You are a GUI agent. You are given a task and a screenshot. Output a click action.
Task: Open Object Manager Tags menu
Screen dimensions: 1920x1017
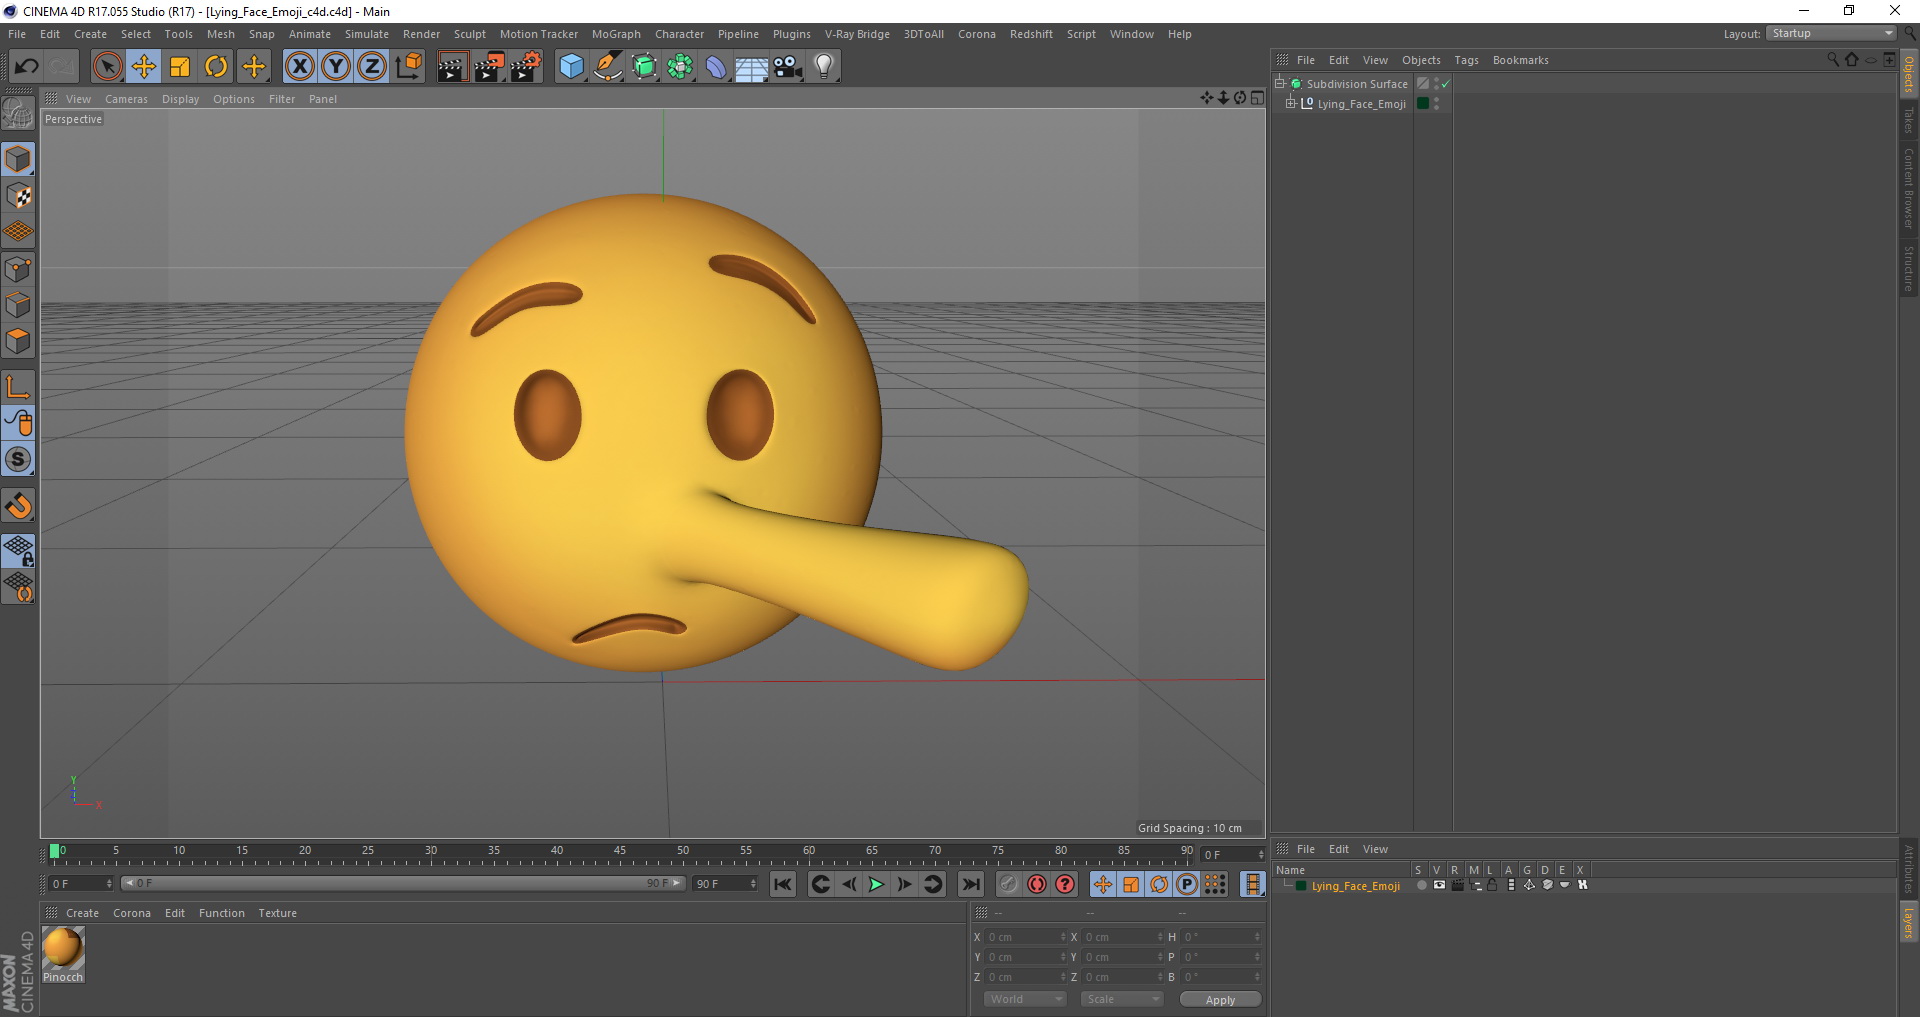(x=1466, y=60)
